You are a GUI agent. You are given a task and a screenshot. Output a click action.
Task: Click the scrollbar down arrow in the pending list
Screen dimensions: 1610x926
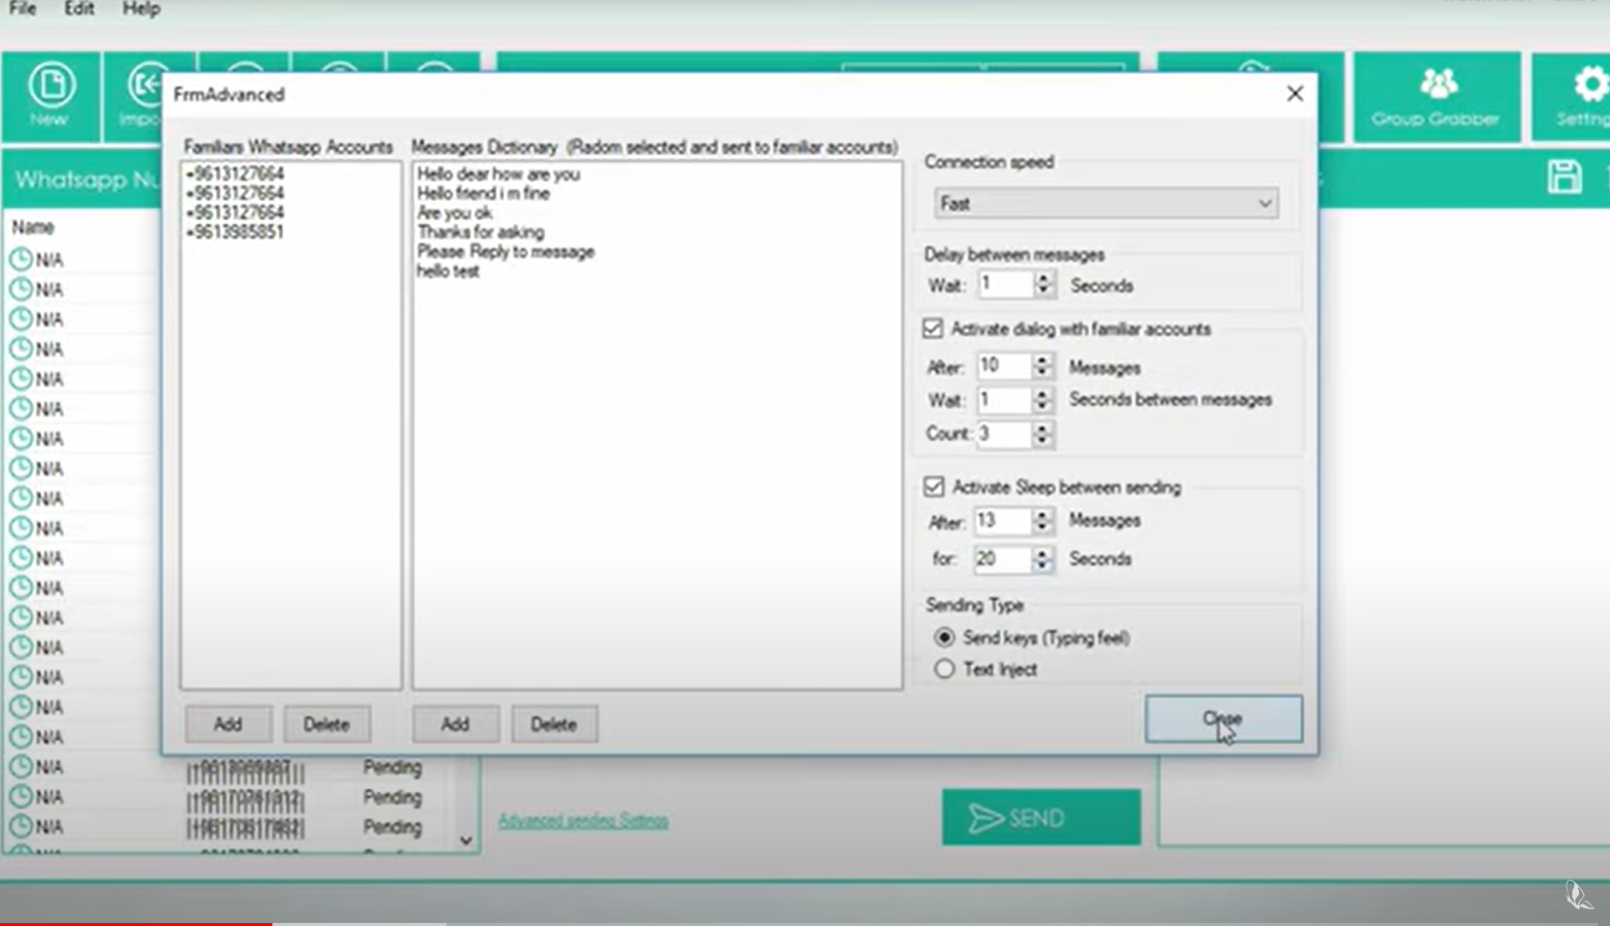tap(466, 842)
